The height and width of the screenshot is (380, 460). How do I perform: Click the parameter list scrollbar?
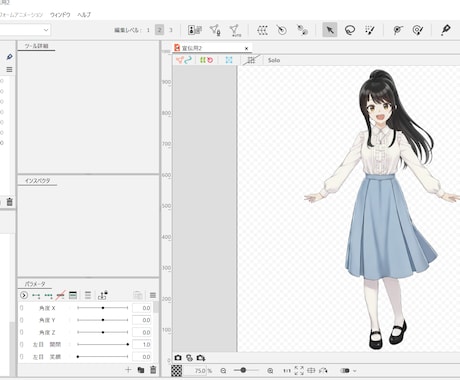pyautogui.click(x=156, y=307)
